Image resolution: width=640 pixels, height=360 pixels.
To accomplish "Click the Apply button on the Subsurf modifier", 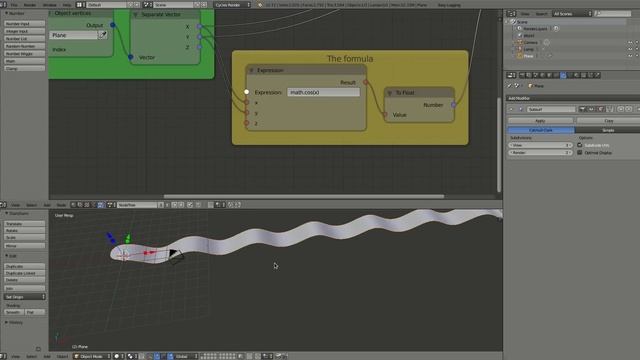I will click(540, 121).
